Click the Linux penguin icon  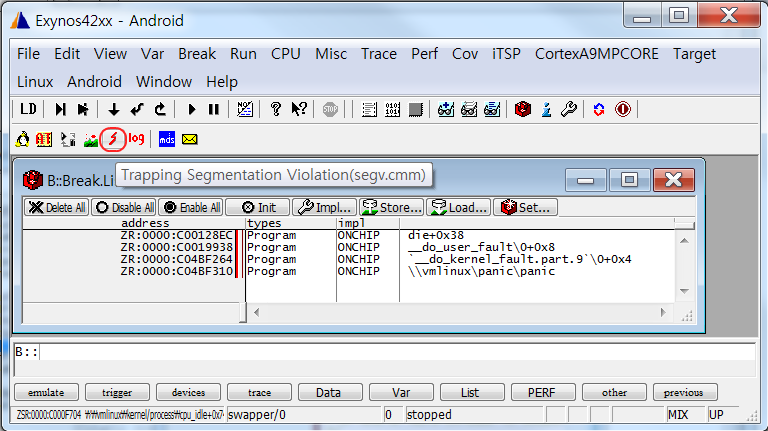click(22, 139)
